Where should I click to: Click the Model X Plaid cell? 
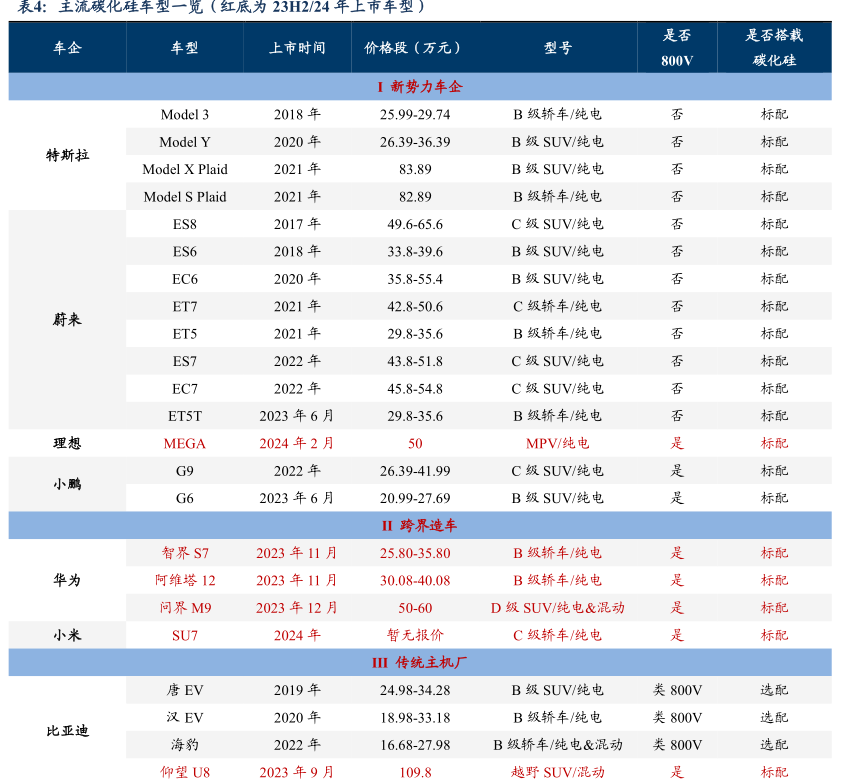185,169
